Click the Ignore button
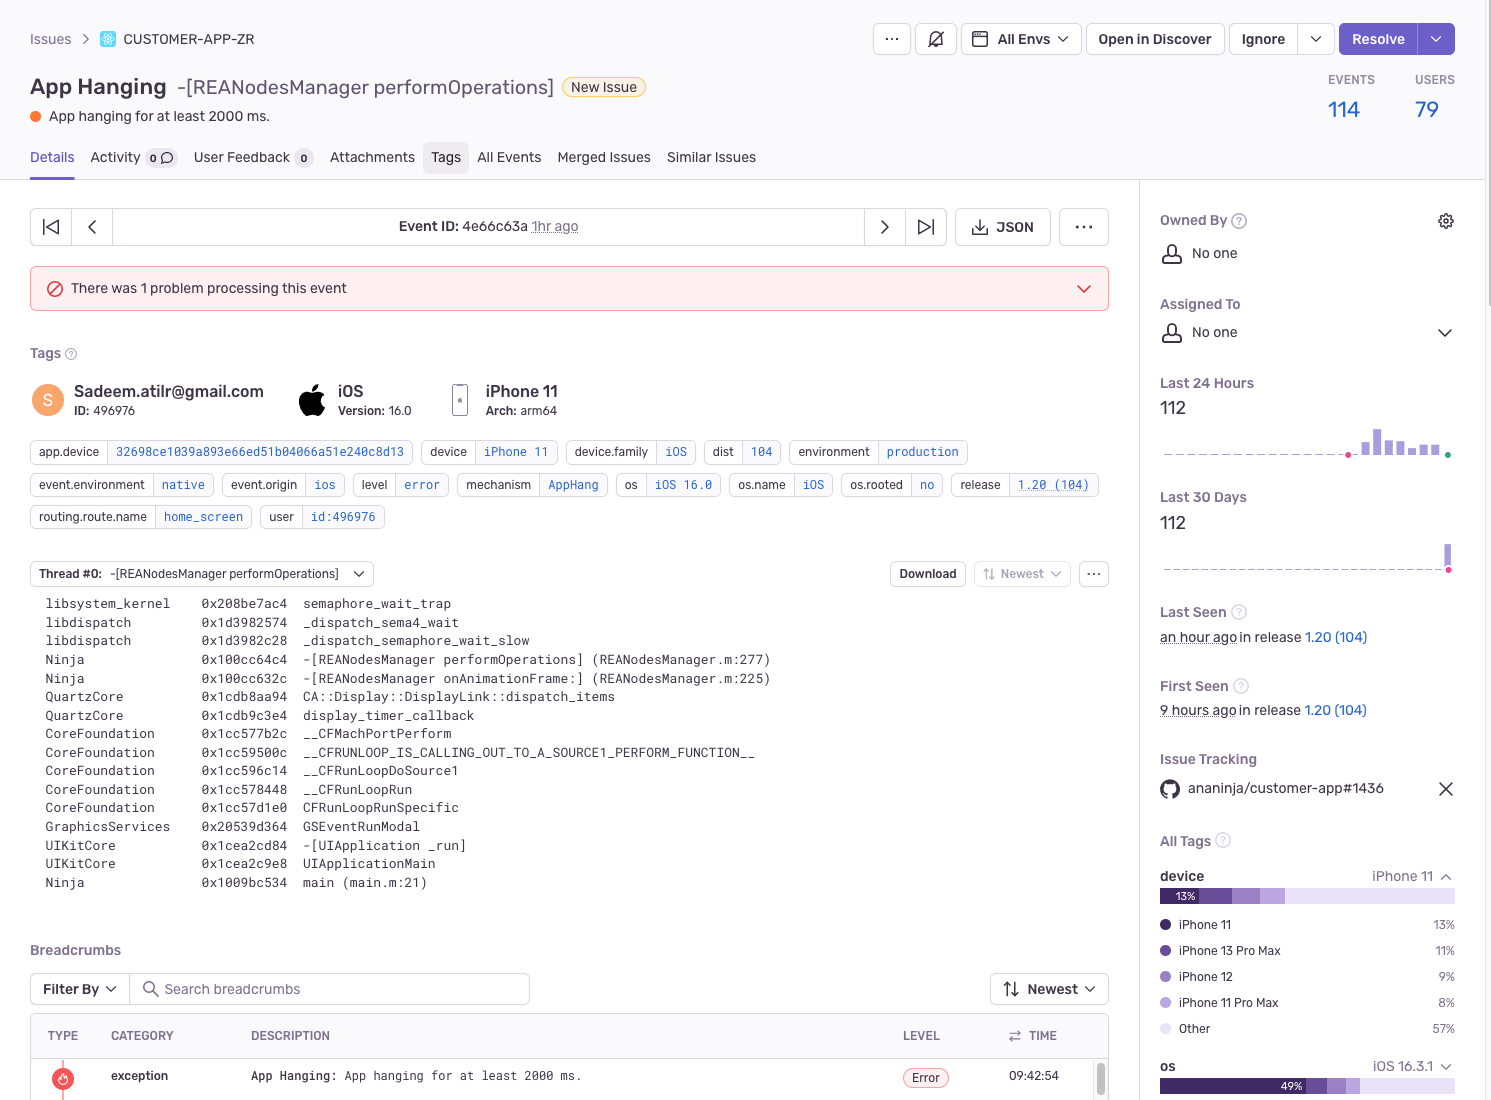Viewport: 1491px width, 1100px height. tap(1263, 39)
